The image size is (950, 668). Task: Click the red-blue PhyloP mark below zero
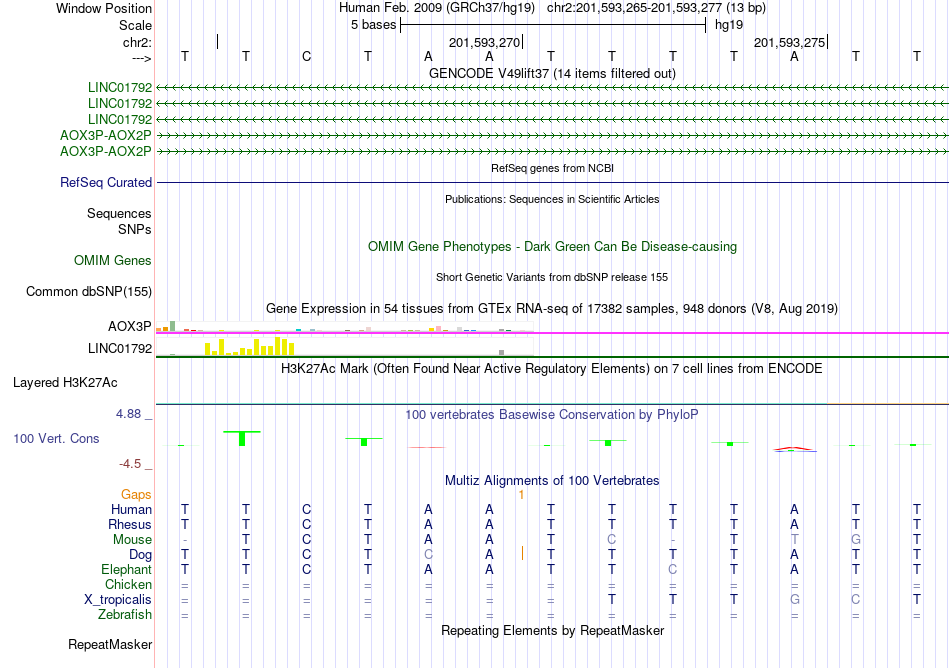point(794,449)
